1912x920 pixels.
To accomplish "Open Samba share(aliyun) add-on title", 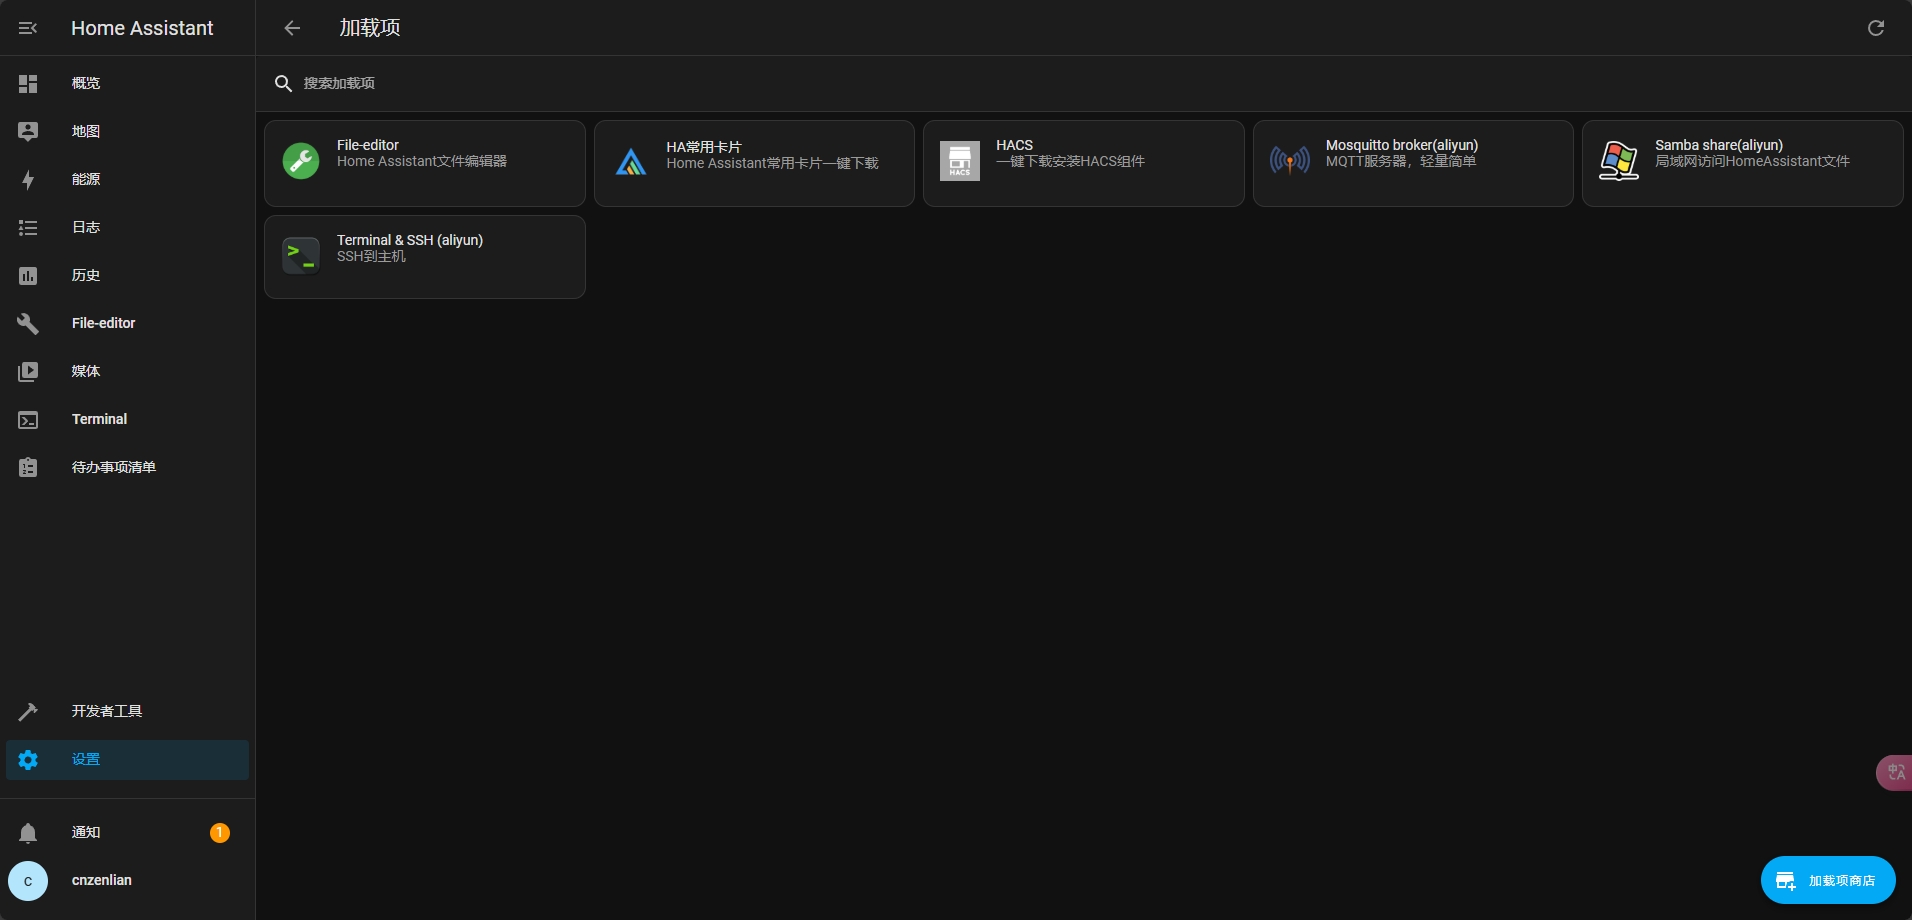I will click(x=1718, y=145).
